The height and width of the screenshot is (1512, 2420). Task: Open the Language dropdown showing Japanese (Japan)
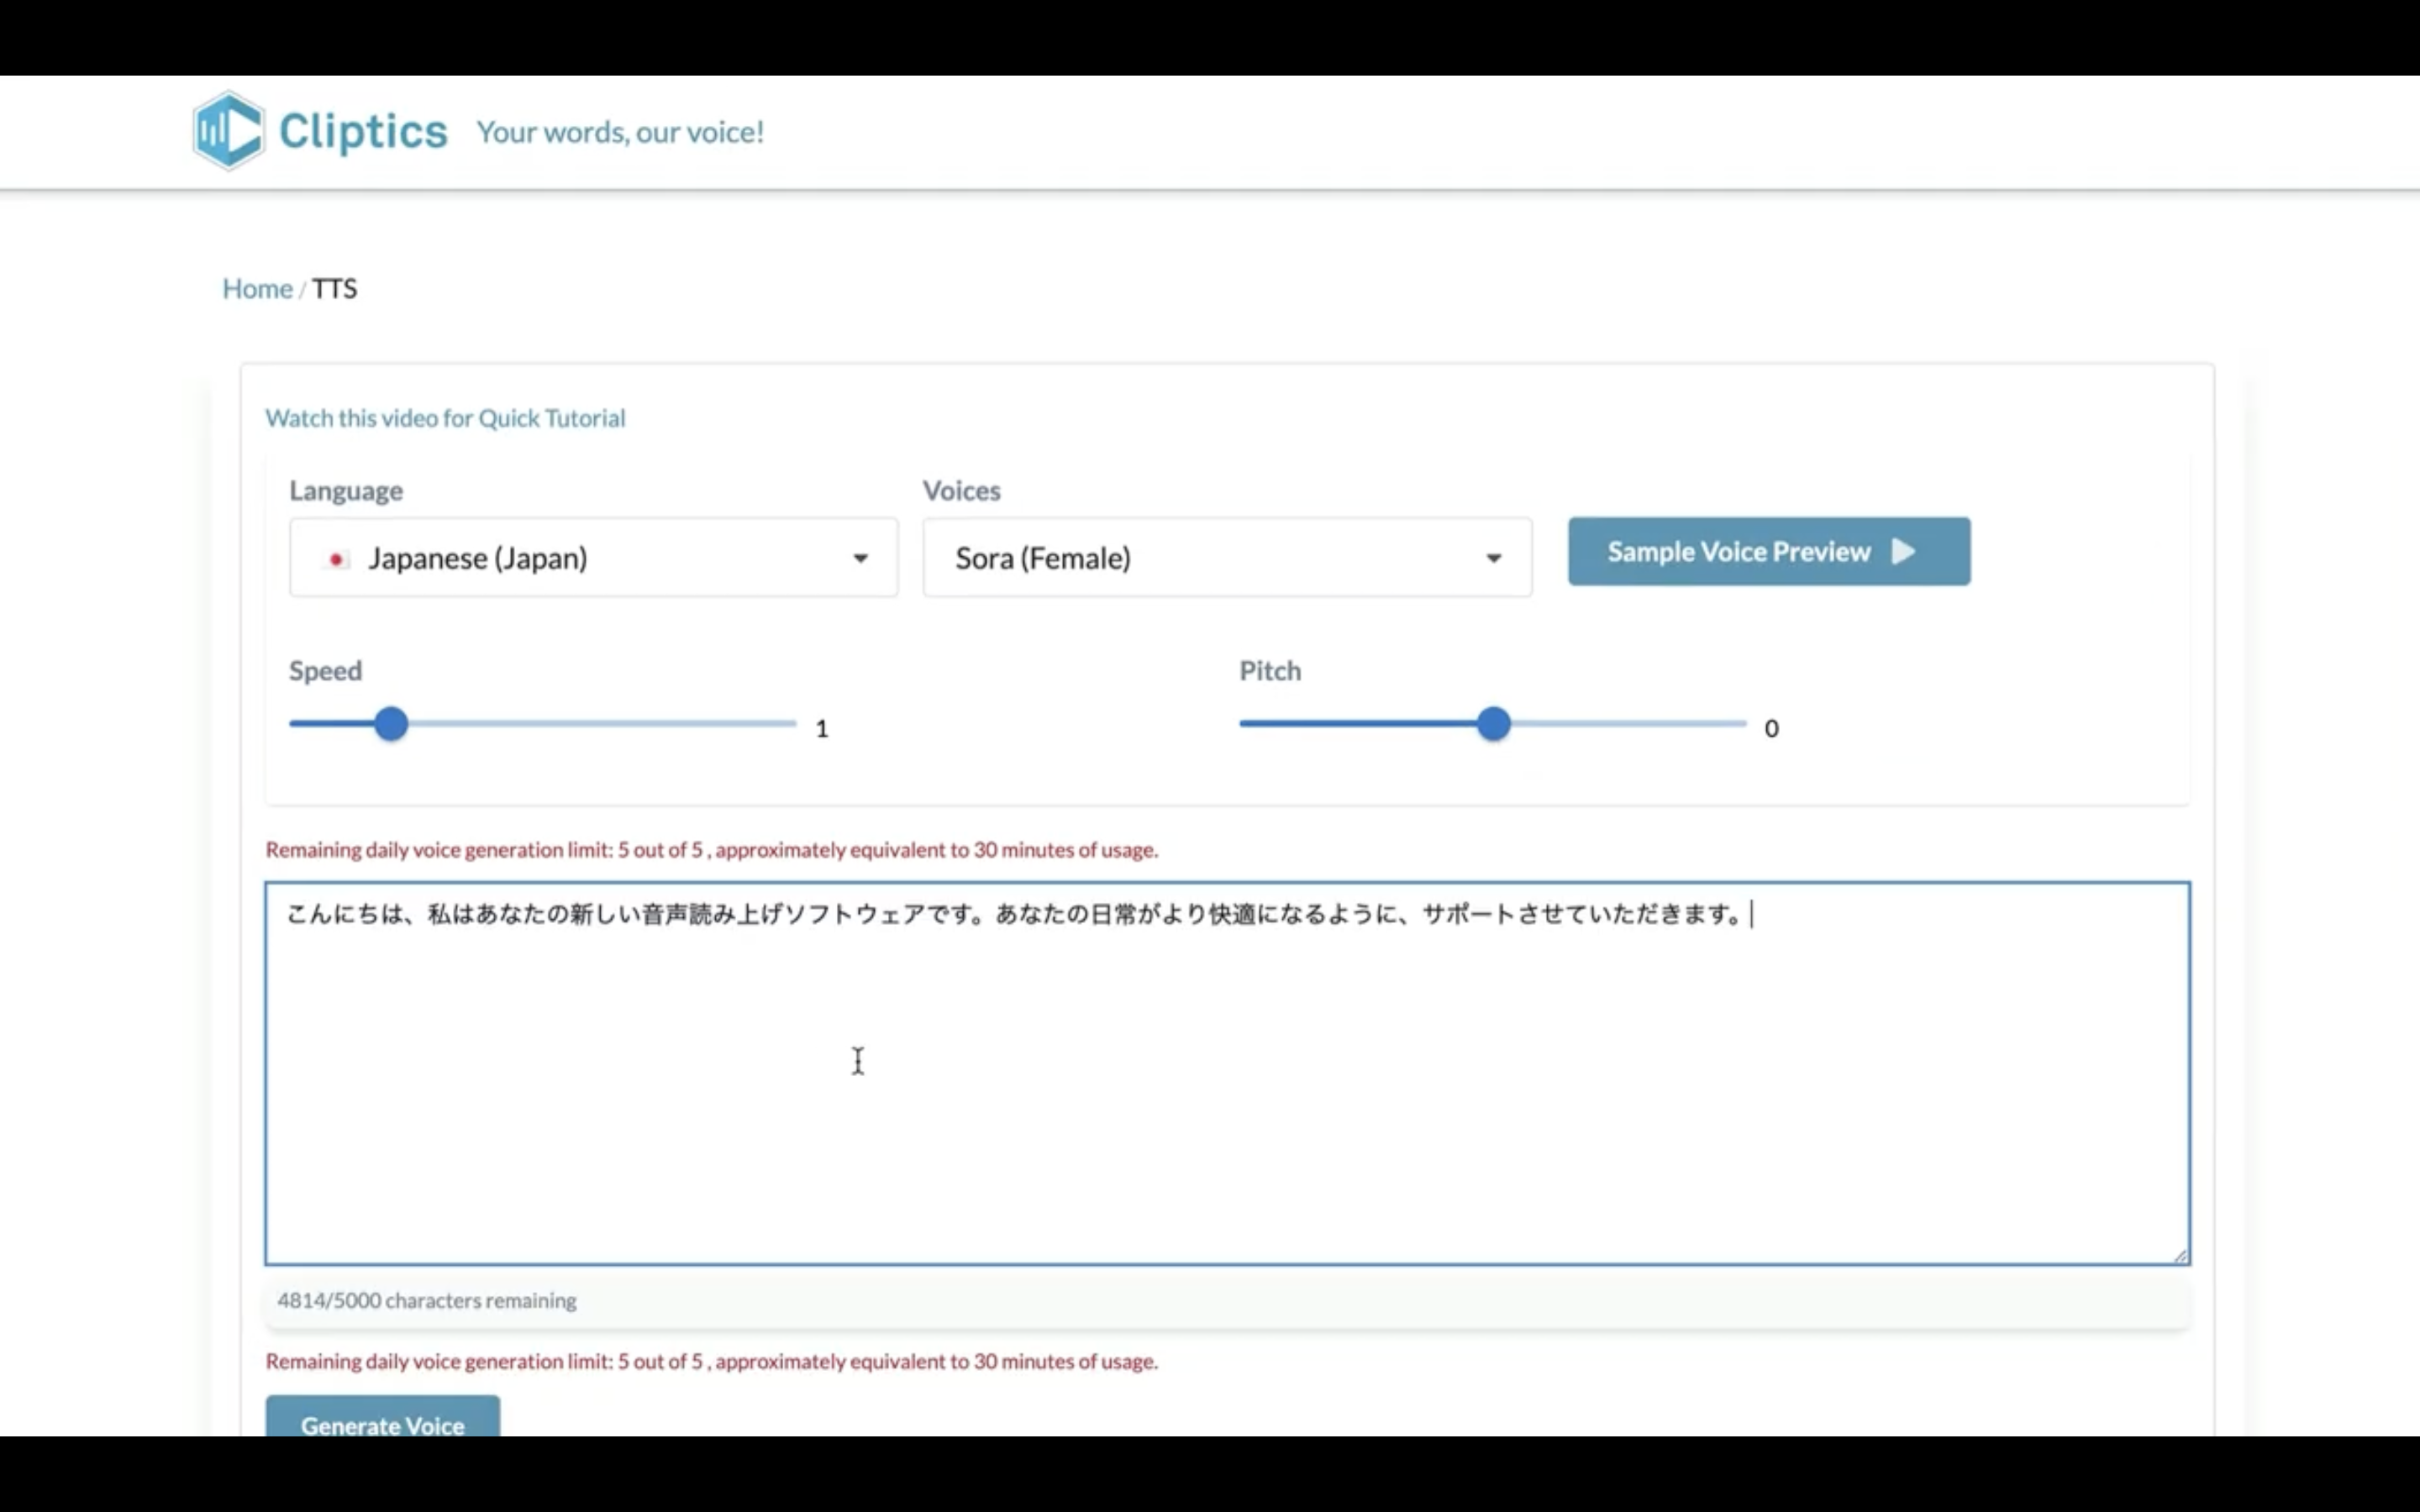click(594, 558)
